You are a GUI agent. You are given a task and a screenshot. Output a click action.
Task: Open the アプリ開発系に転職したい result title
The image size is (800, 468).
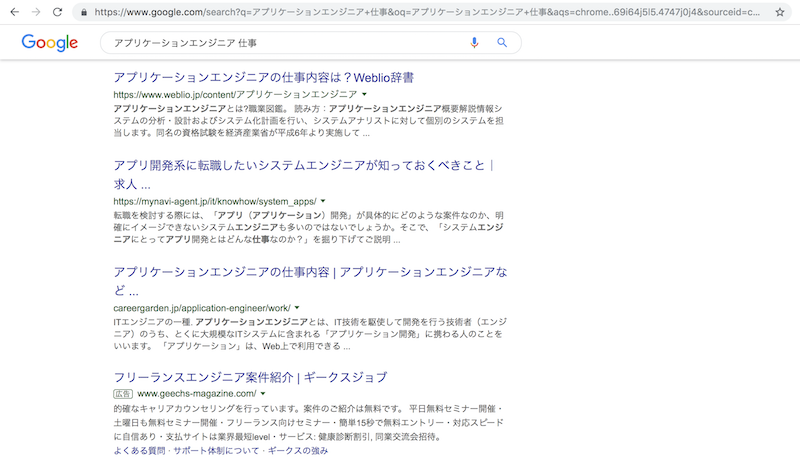304,175
